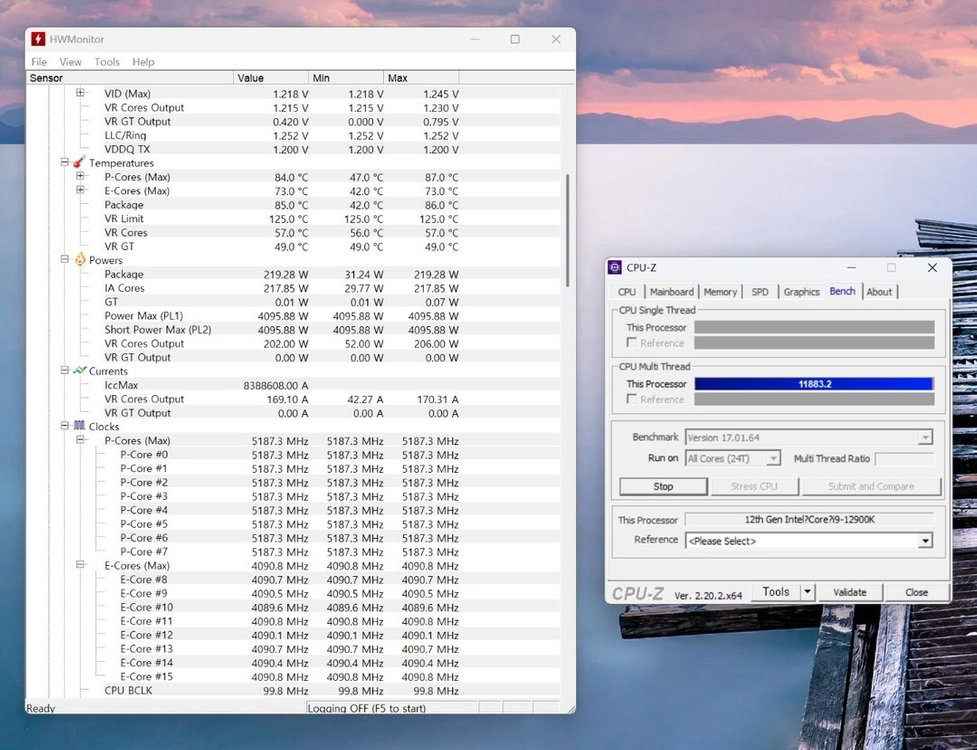Open the Help menu in HWMonitor
The height and width of the screenshot is (750, 977).
[143, 62]
